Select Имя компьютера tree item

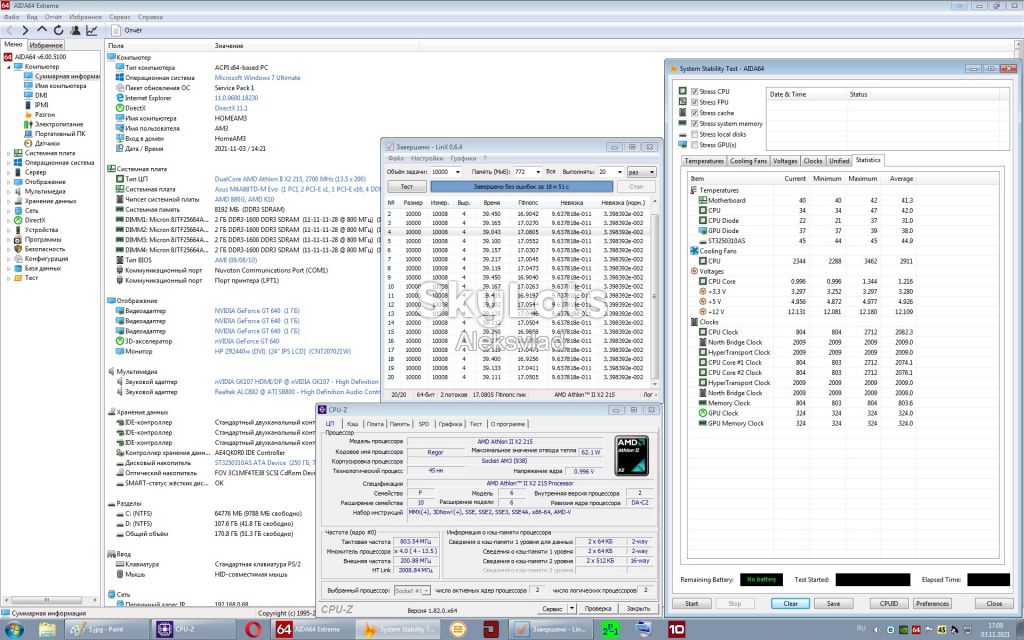[60, 86]
